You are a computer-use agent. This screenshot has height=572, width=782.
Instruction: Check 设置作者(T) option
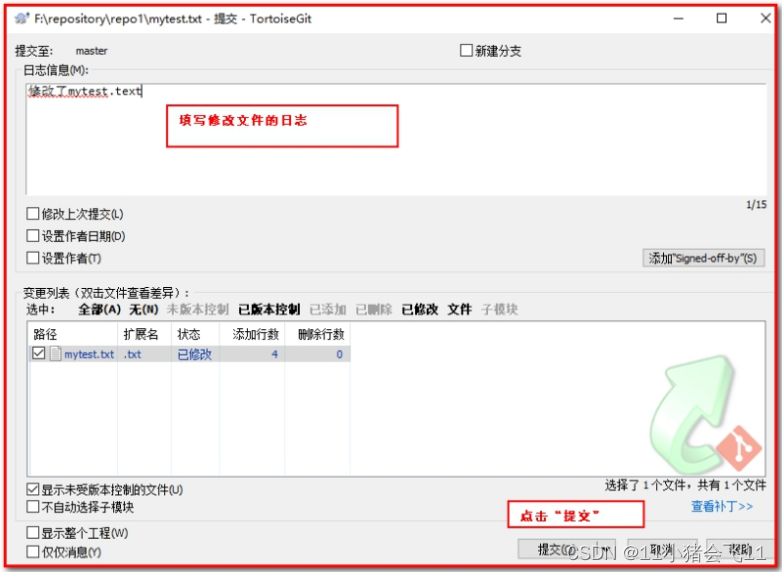tap(33, 258)
